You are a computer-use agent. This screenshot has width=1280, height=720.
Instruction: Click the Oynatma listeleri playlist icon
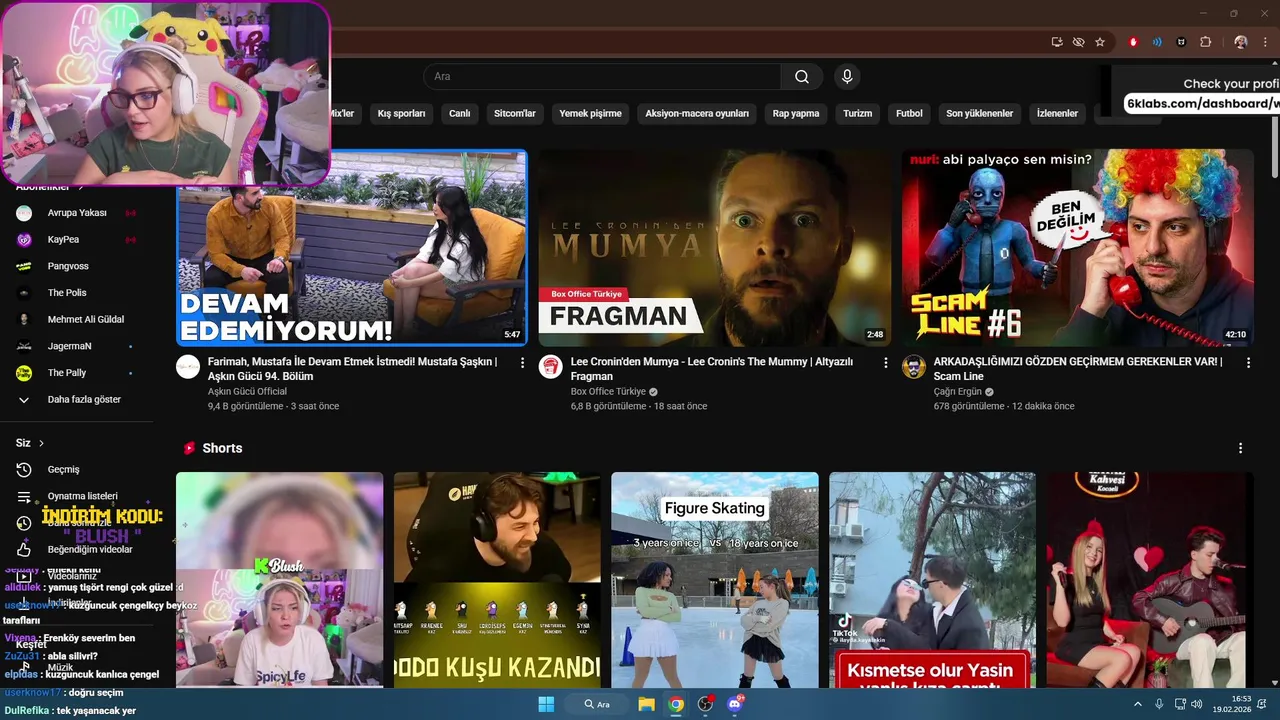tap(24, 496)
